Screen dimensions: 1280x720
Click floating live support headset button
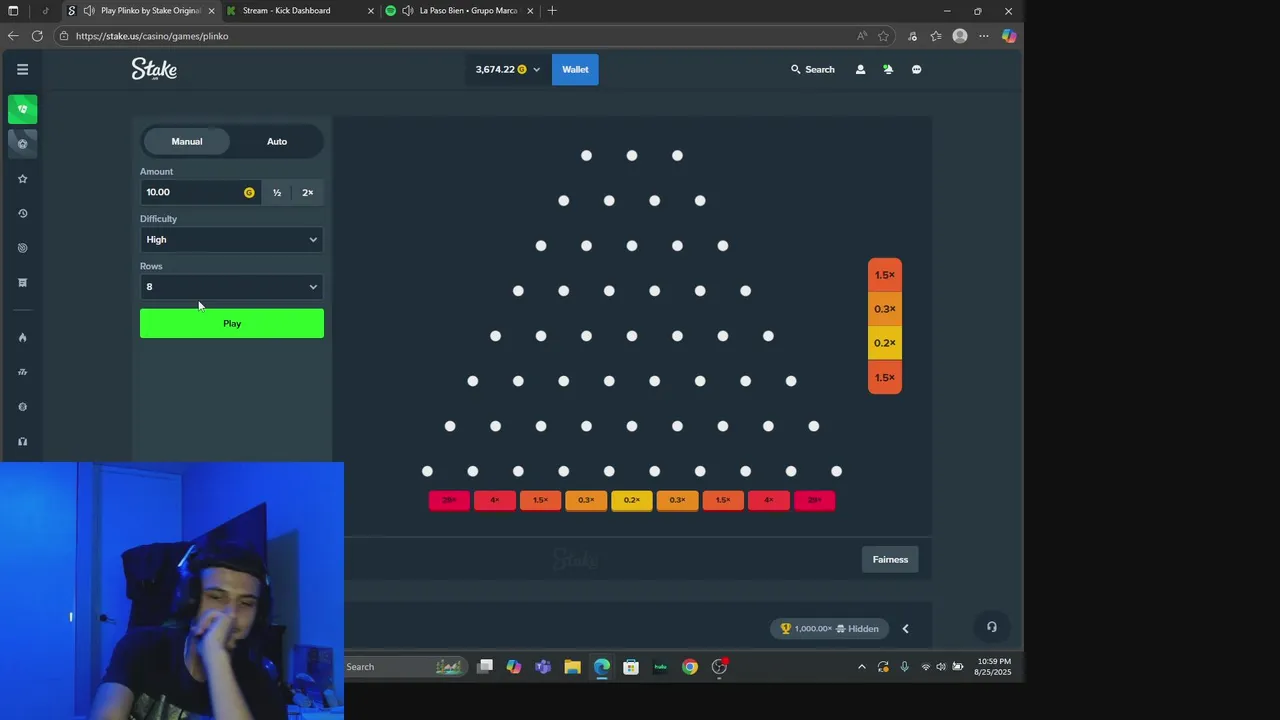pos(991,627)
